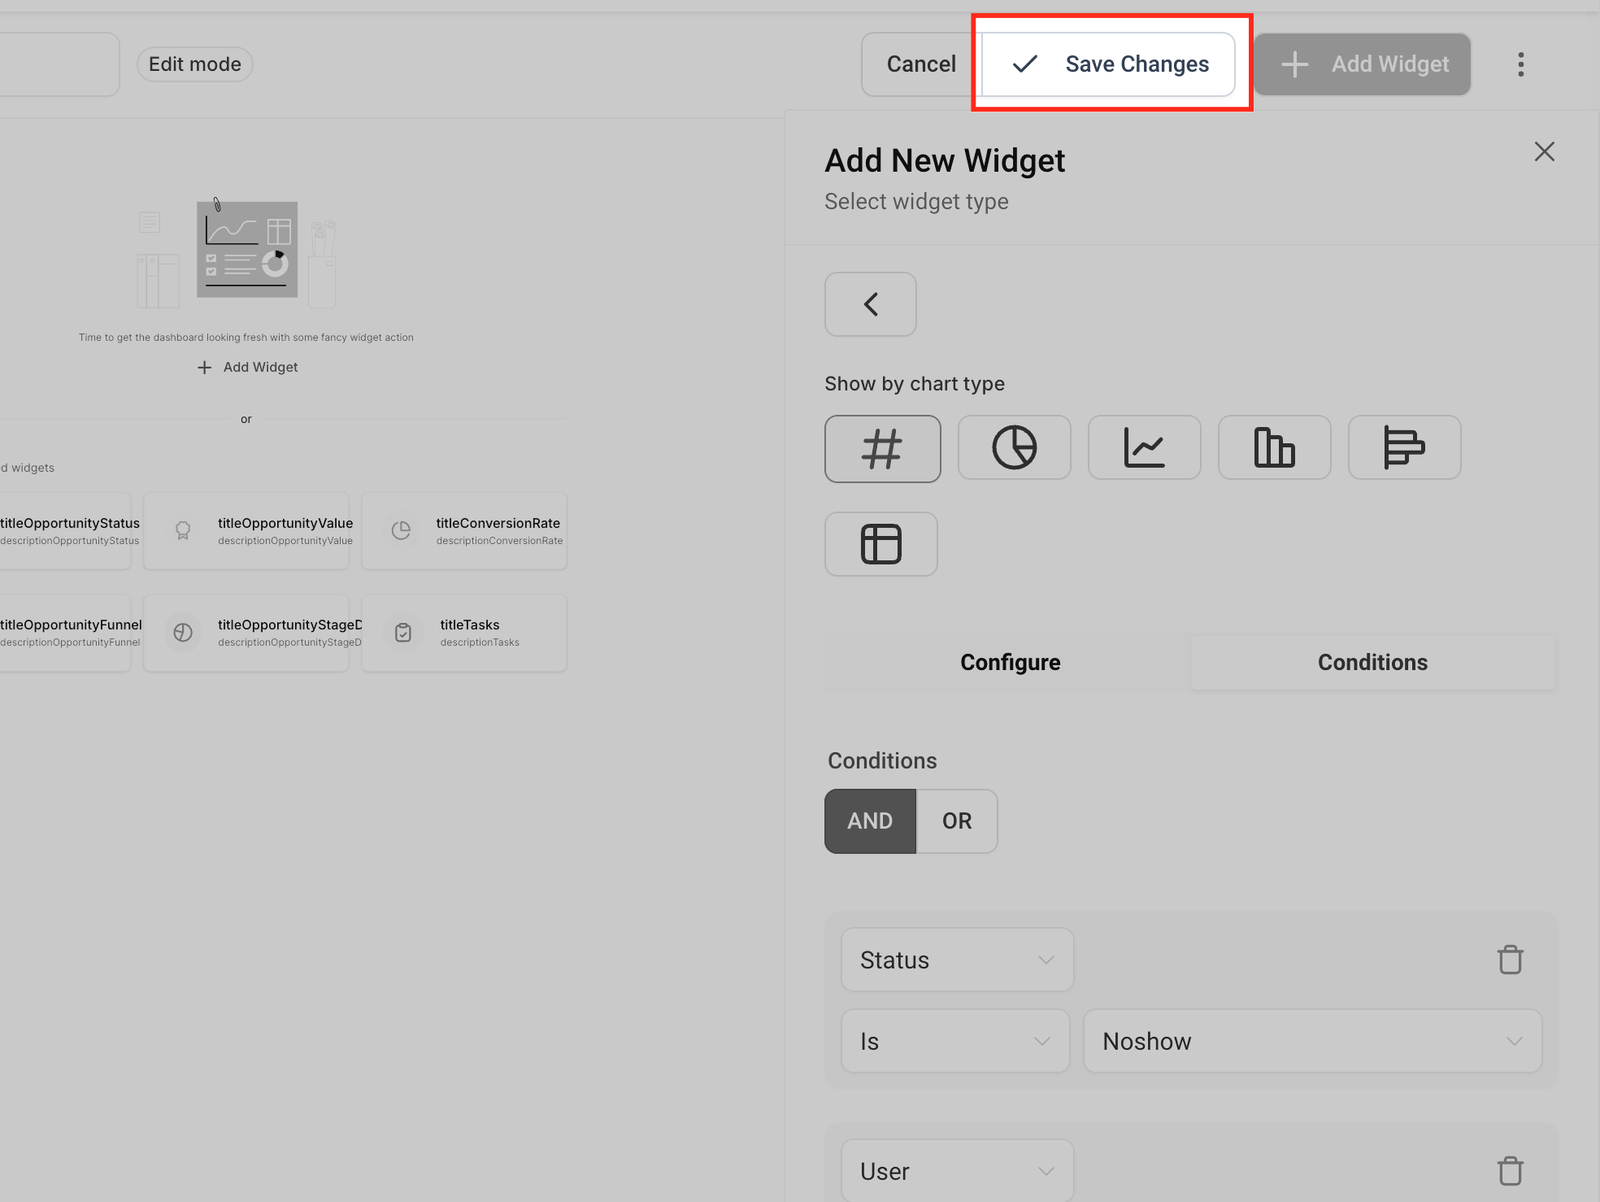Pick the vertical bar chart icon

coord(1274,448)
